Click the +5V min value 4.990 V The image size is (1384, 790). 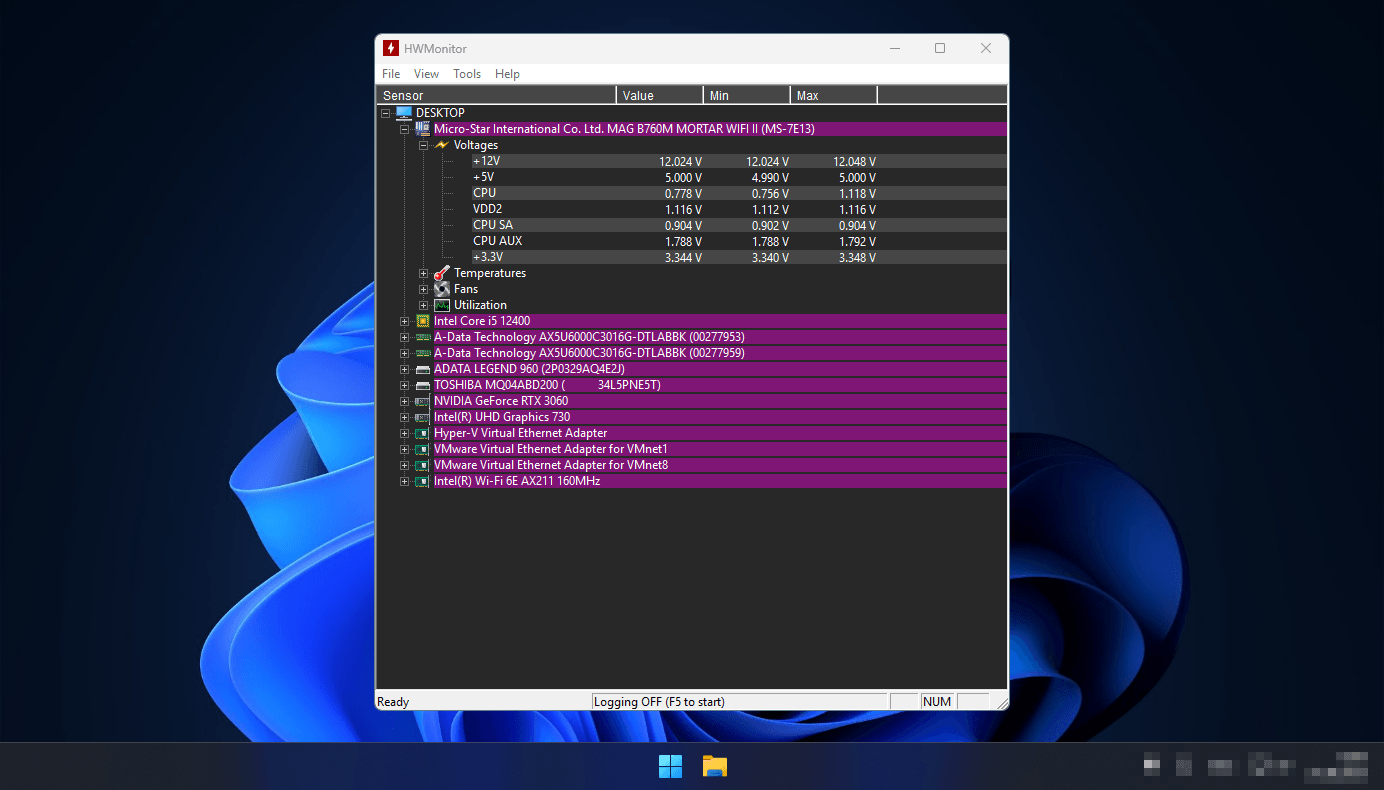tap(770, 177)
